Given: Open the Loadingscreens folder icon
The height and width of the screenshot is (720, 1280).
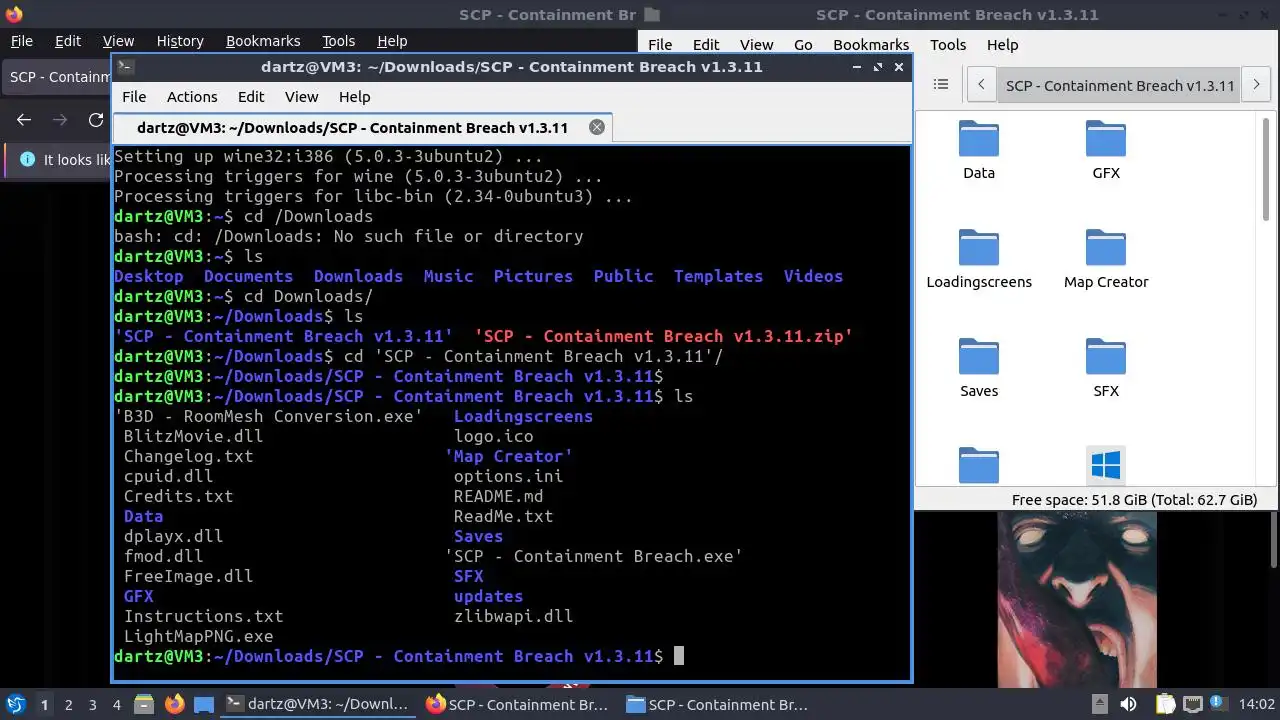Looking at the screenshot, I should point(978,248).
